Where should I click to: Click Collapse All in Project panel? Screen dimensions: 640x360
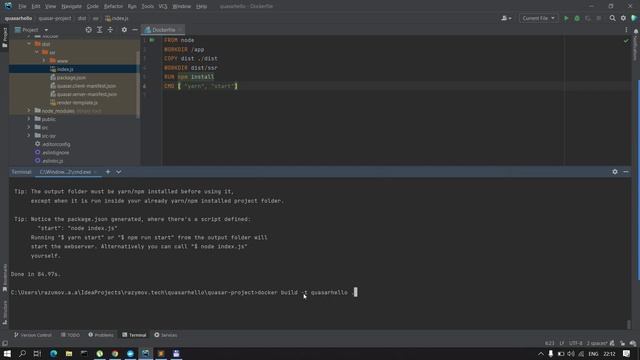[x=110, y=30]
